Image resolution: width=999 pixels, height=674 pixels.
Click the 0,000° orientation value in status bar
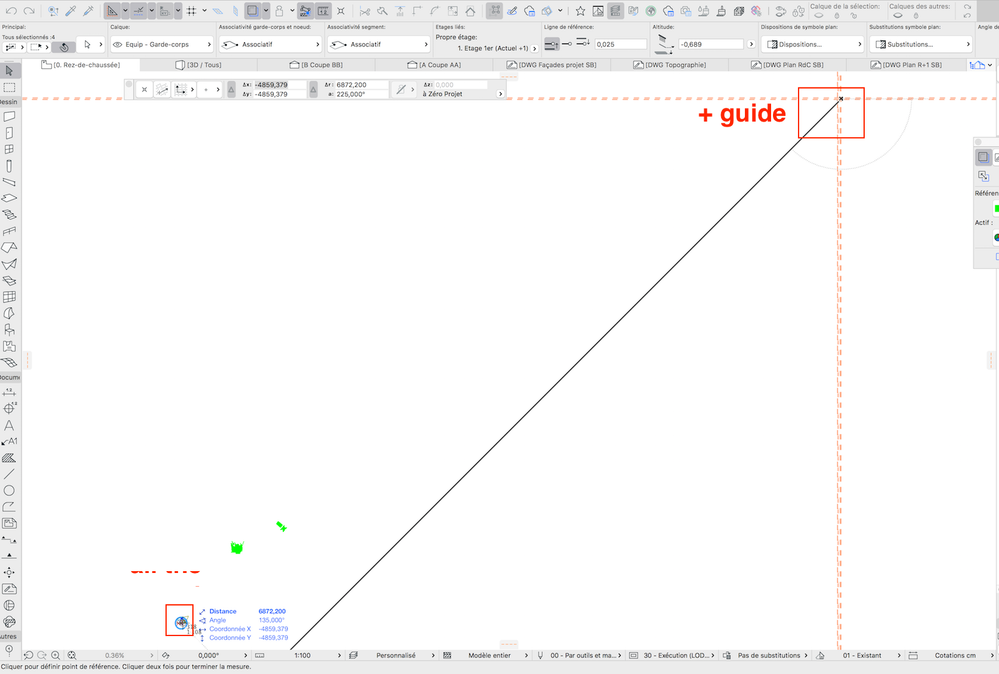pyautogui.click(x=208, y=655)
